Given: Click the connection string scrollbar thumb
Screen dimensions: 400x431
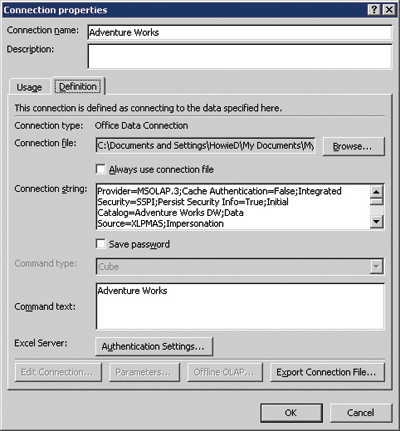Looking at the screenshot, I should point(376,202).
